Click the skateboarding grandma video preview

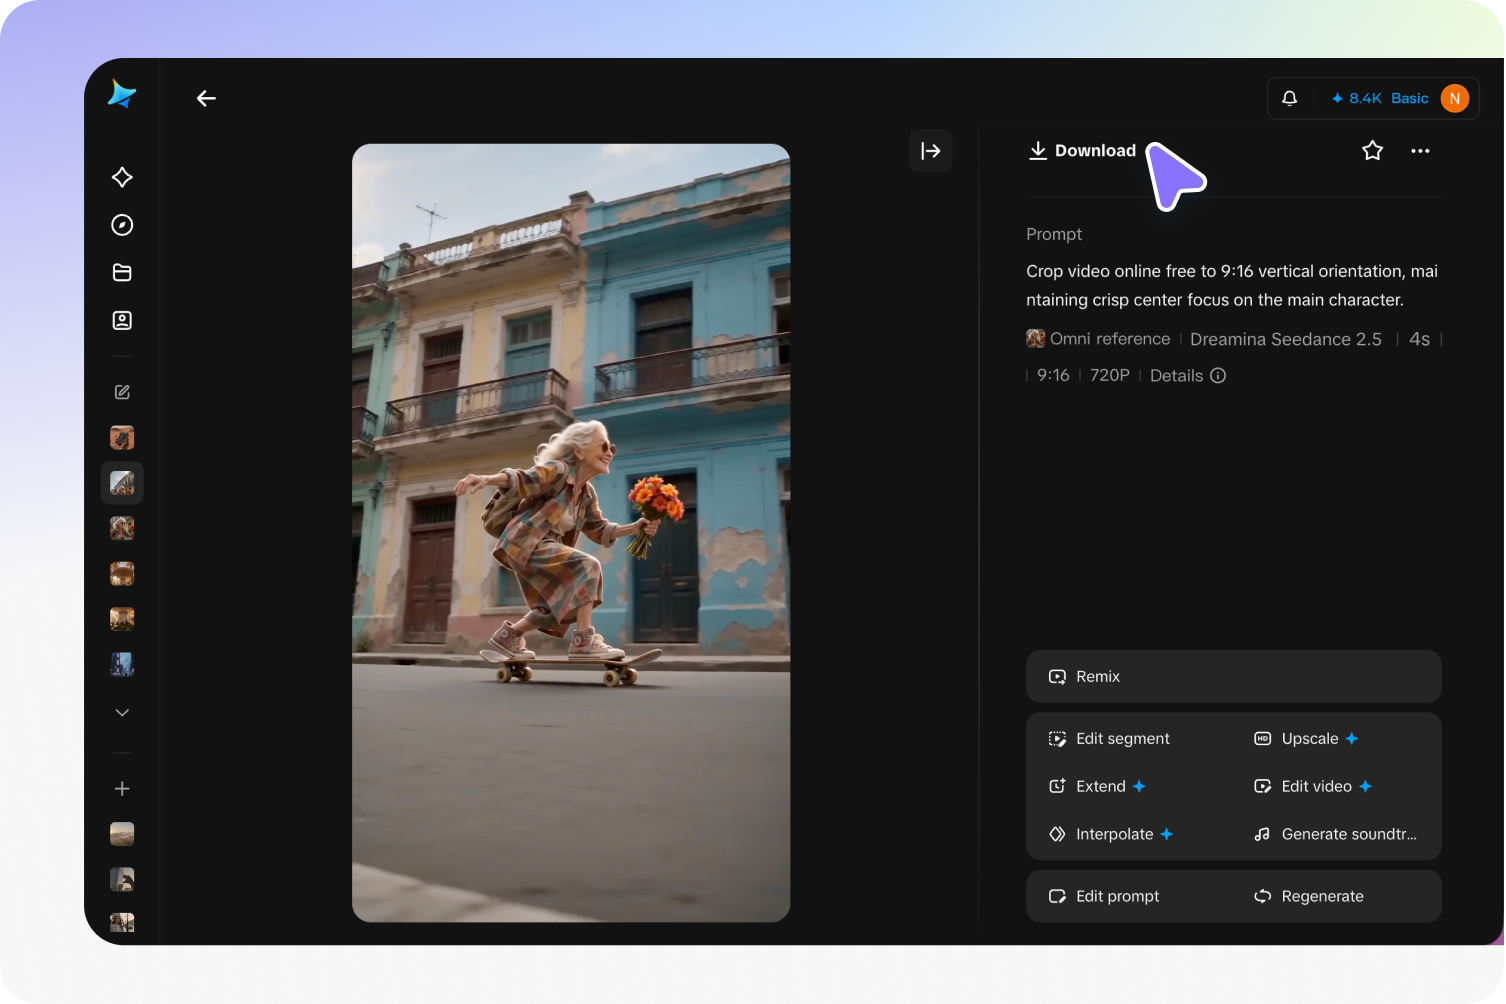click(x=571, y=533)
